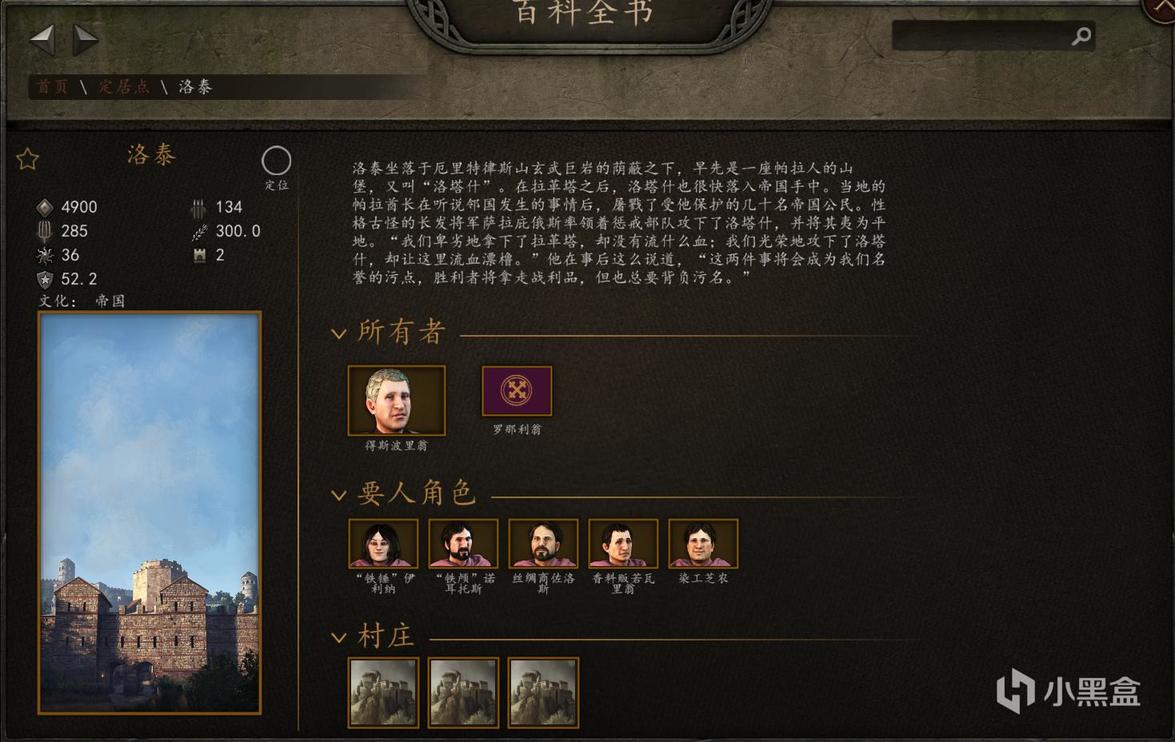Collapse the 所有者 section
This screenshot has height=742, width=1175.
click(x=339, y=334)
